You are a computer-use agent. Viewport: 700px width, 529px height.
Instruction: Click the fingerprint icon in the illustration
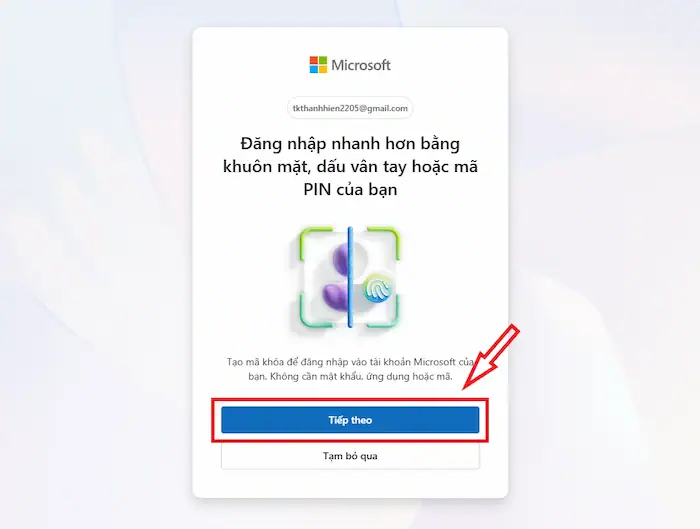tap(379, 288)
